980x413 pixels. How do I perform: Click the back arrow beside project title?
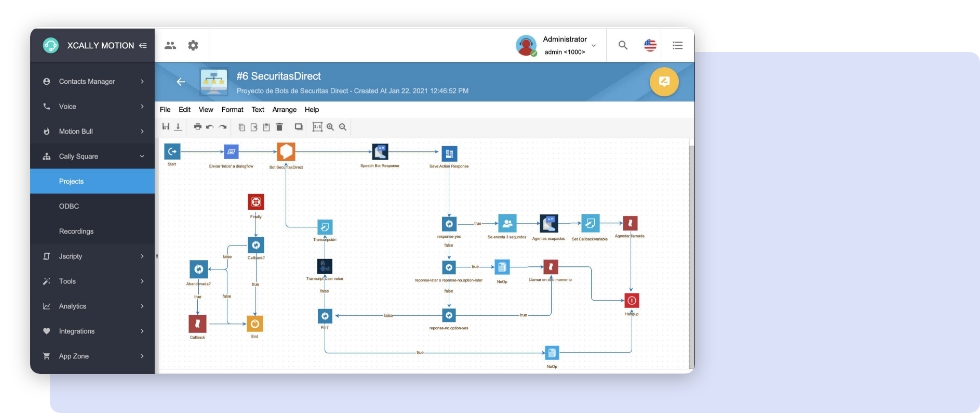point(181,82)
